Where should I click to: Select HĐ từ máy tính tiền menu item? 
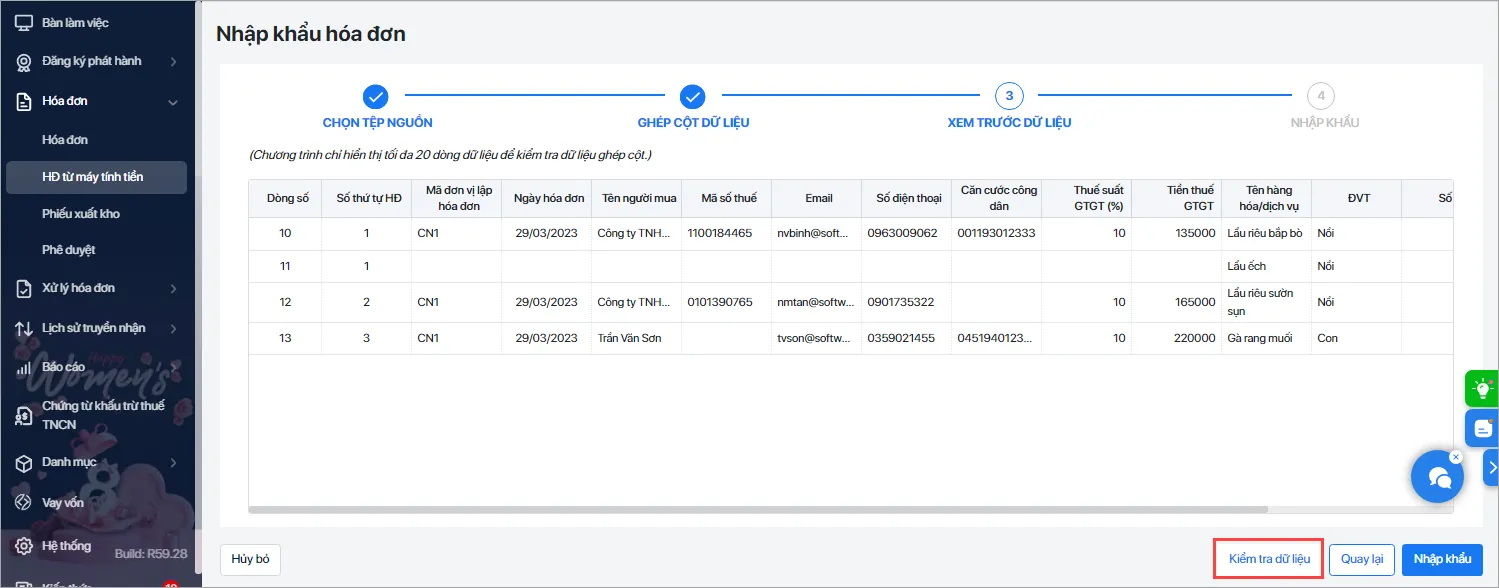[x=93, y=177]
